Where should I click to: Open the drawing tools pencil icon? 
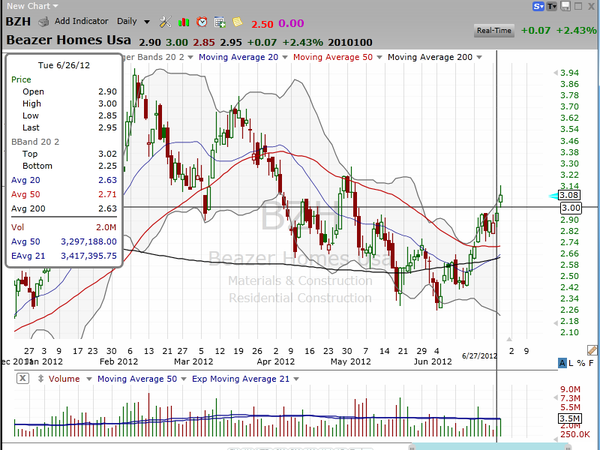[x=592, y=350]
